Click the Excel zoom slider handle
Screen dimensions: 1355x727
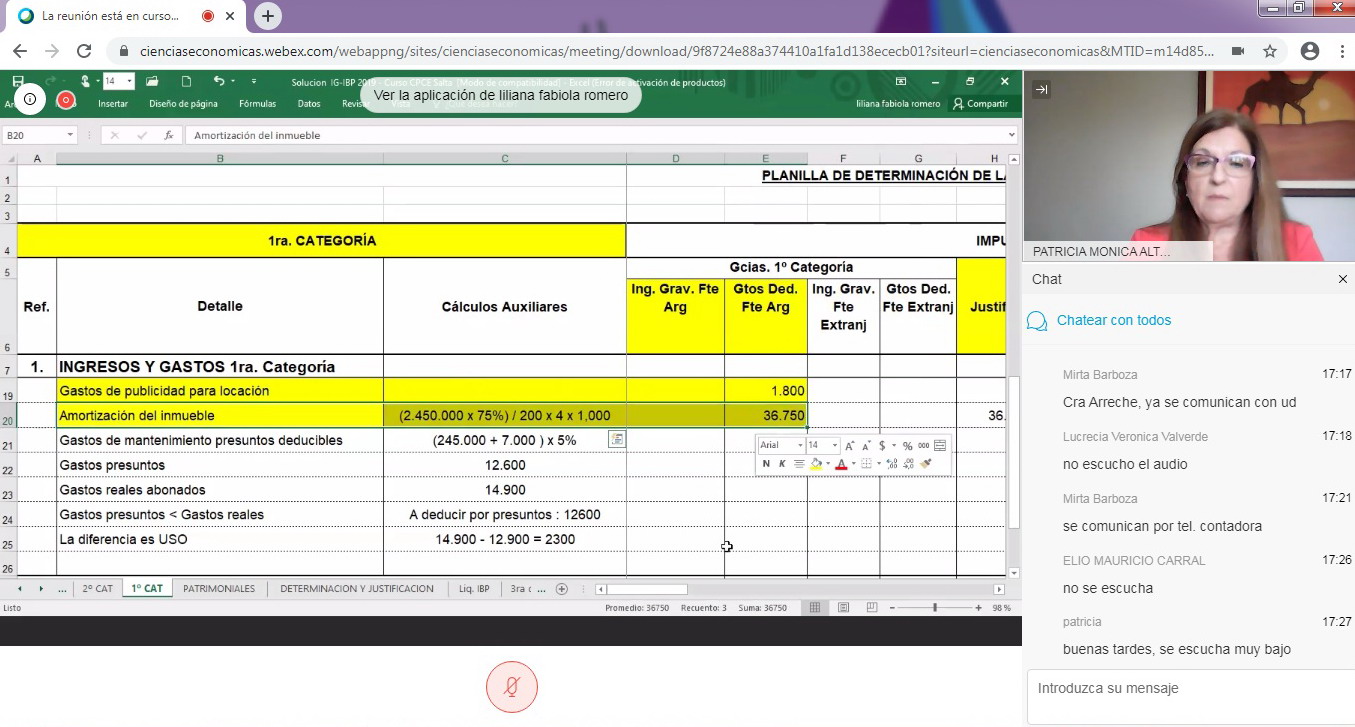(935, 607)
